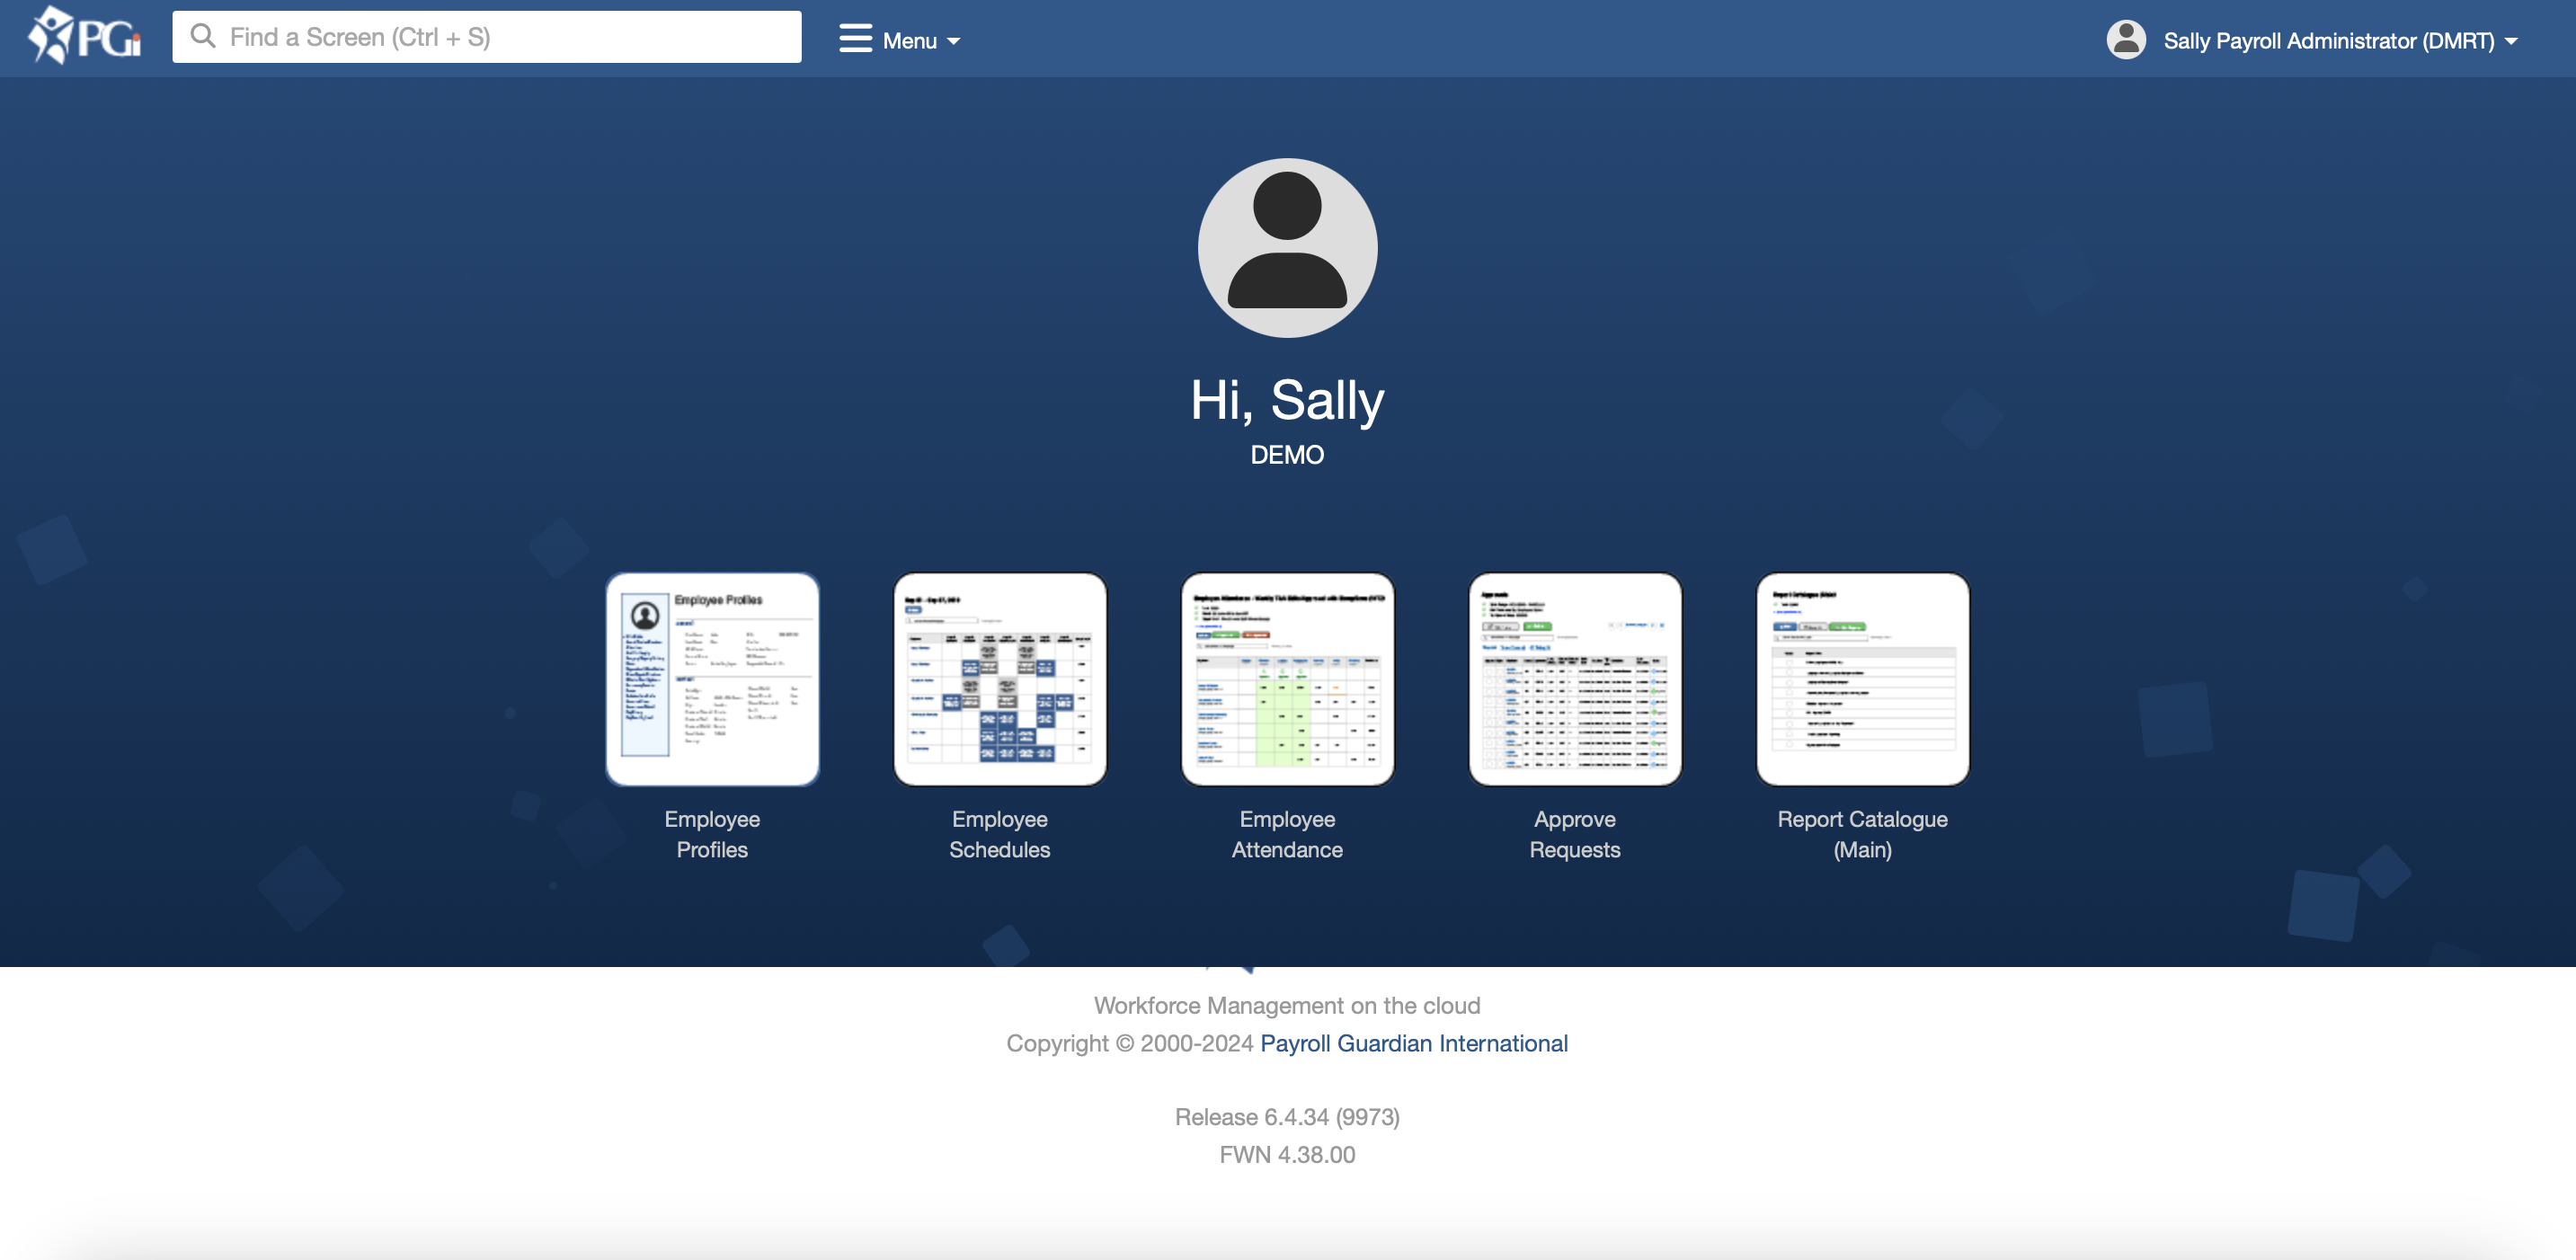Follow the Payroll Guardian International link
2576x1260 pixels.
click(1413, 1043)
